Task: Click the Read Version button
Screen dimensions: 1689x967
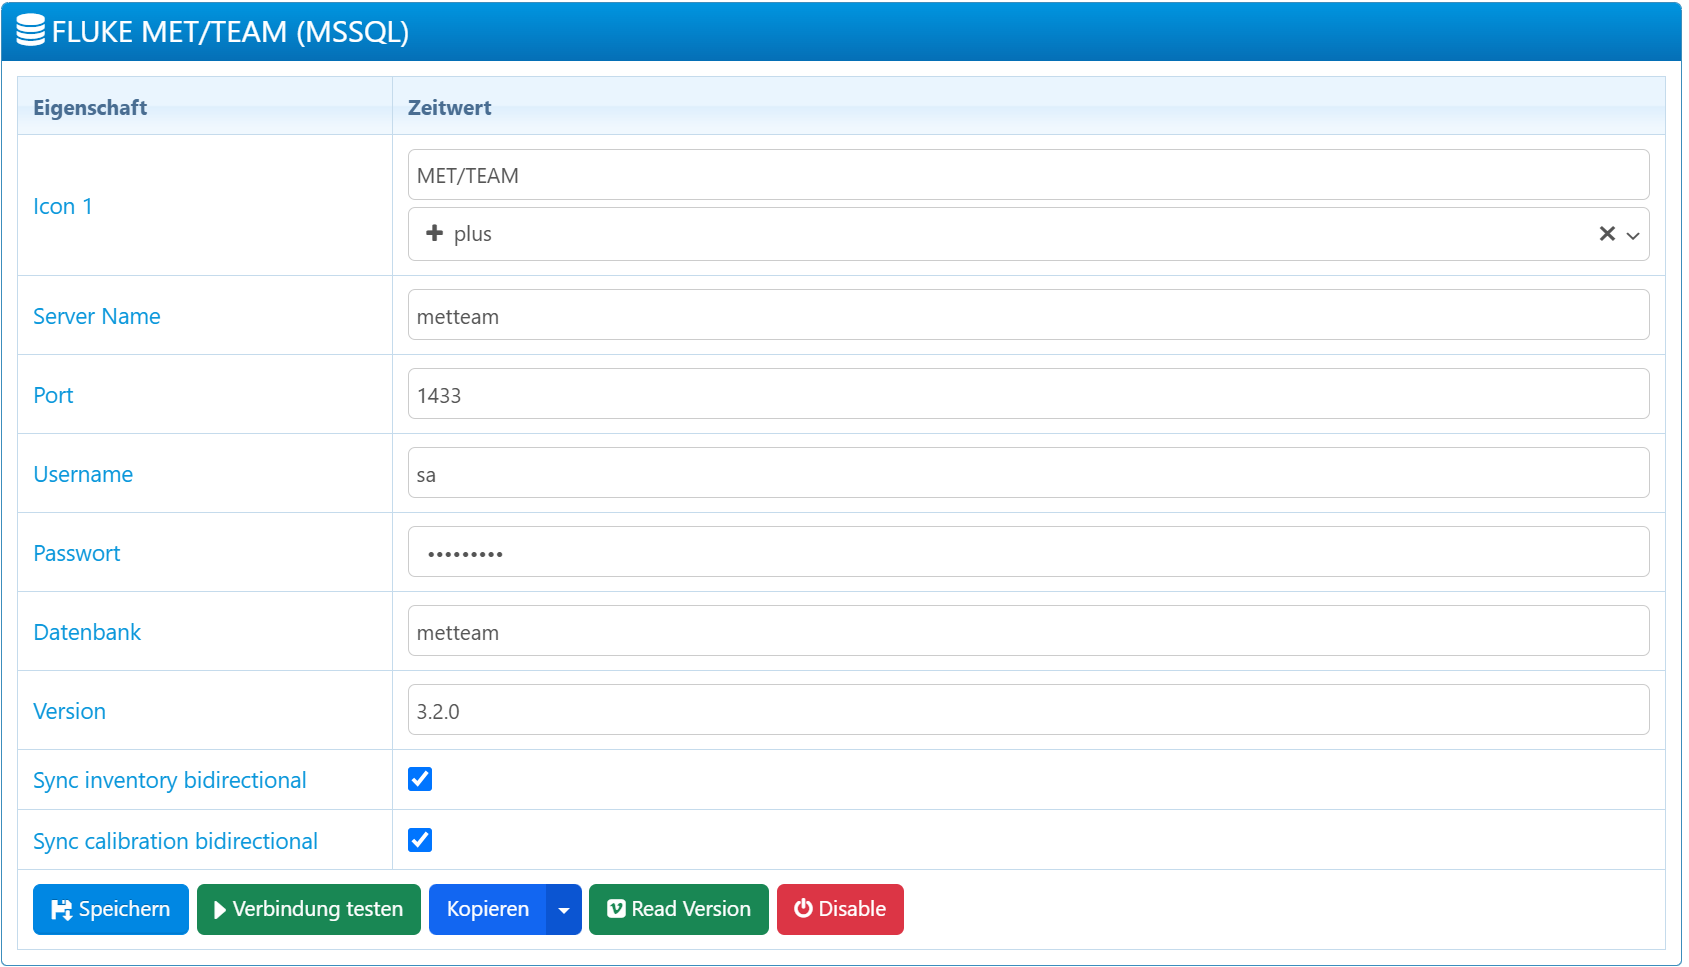Action: (x=678, y=910)
